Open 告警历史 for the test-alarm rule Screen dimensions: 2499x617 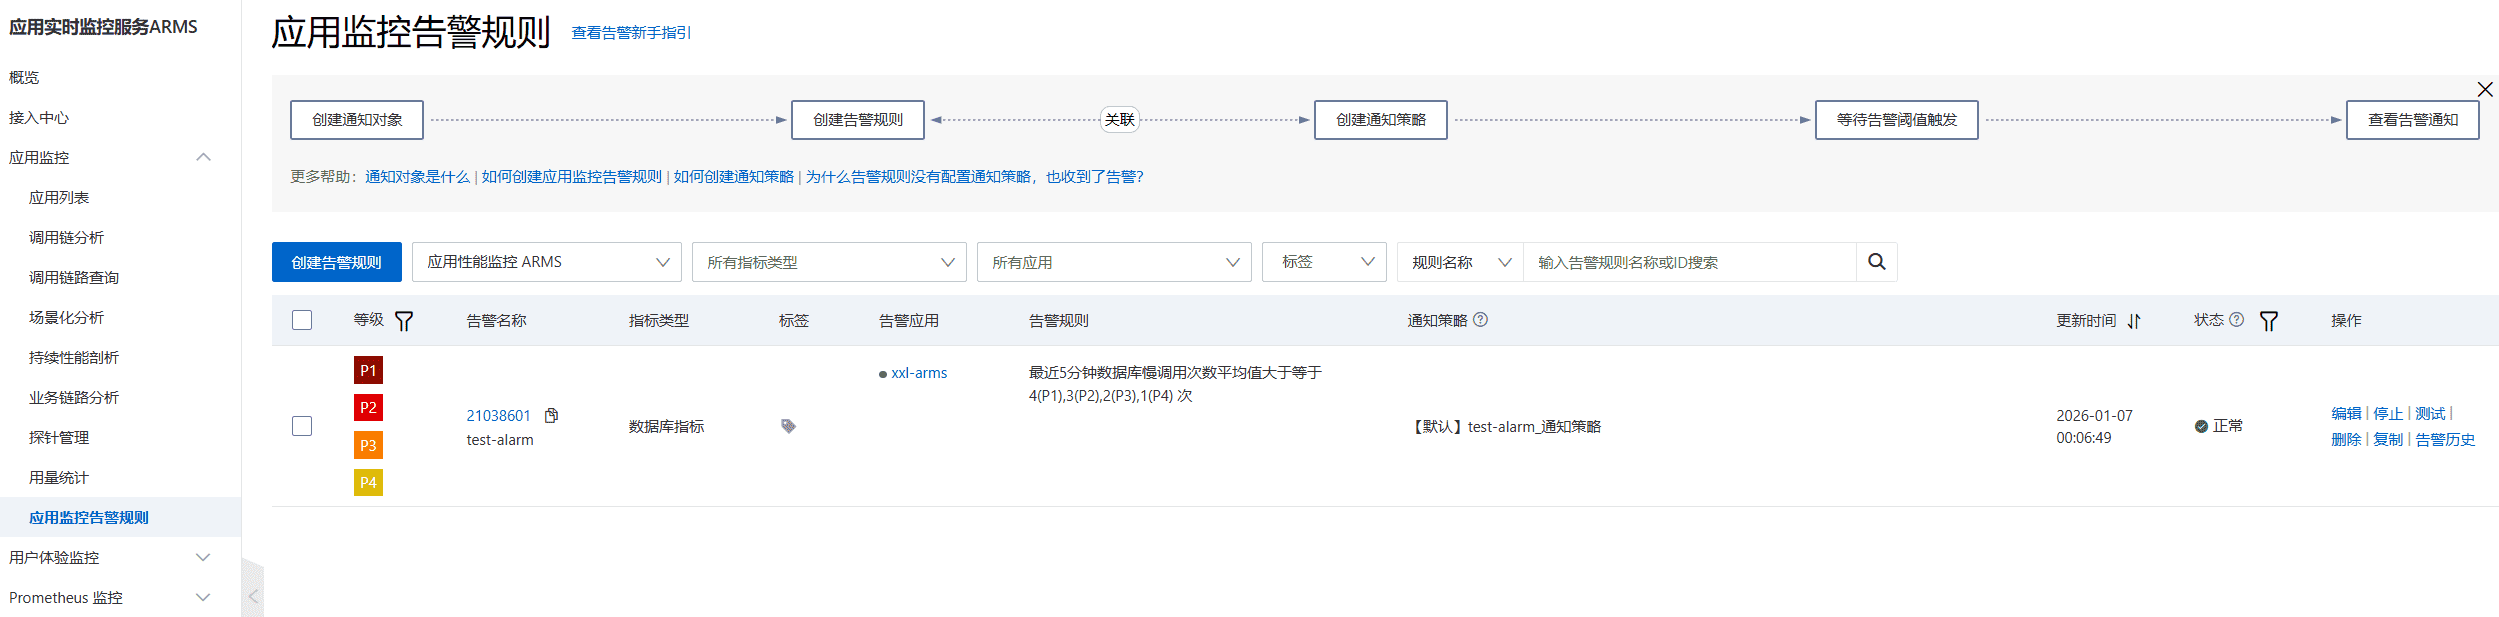[x=2445, y=440]
